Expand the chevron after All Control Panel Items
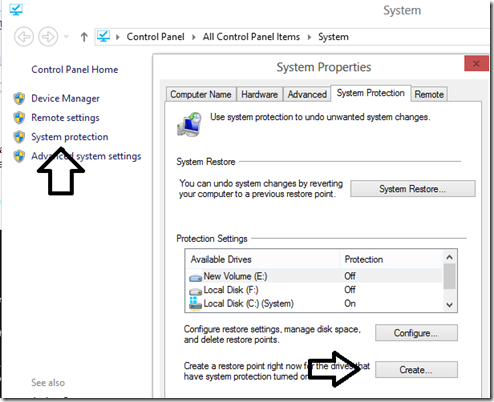 point(309,37)
